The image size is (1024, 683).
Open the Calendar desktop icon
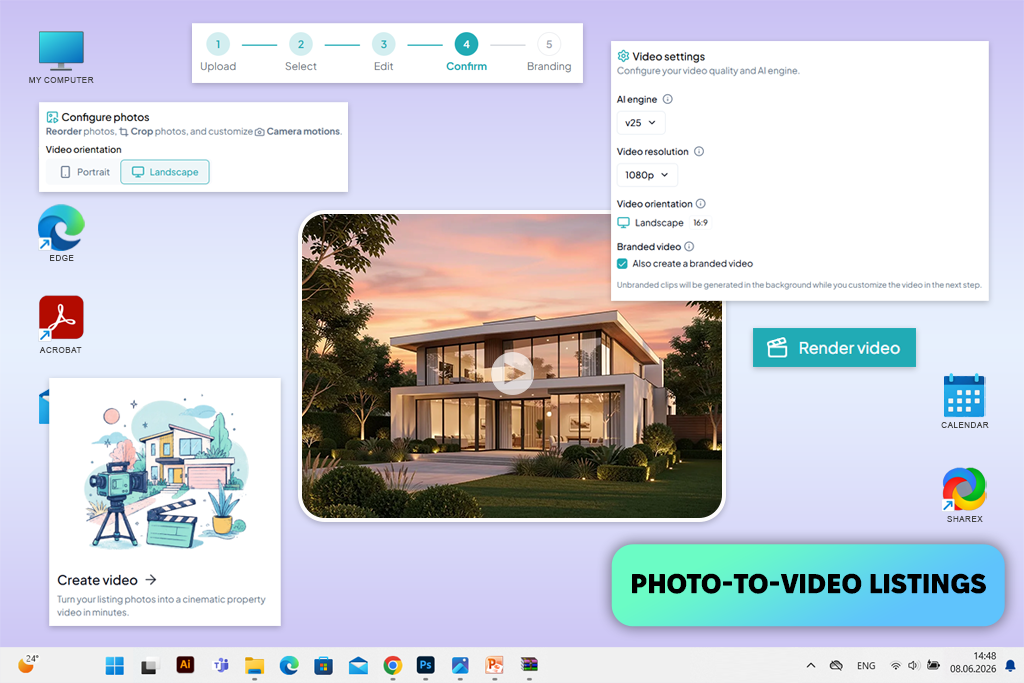click(x=965, y=401)
